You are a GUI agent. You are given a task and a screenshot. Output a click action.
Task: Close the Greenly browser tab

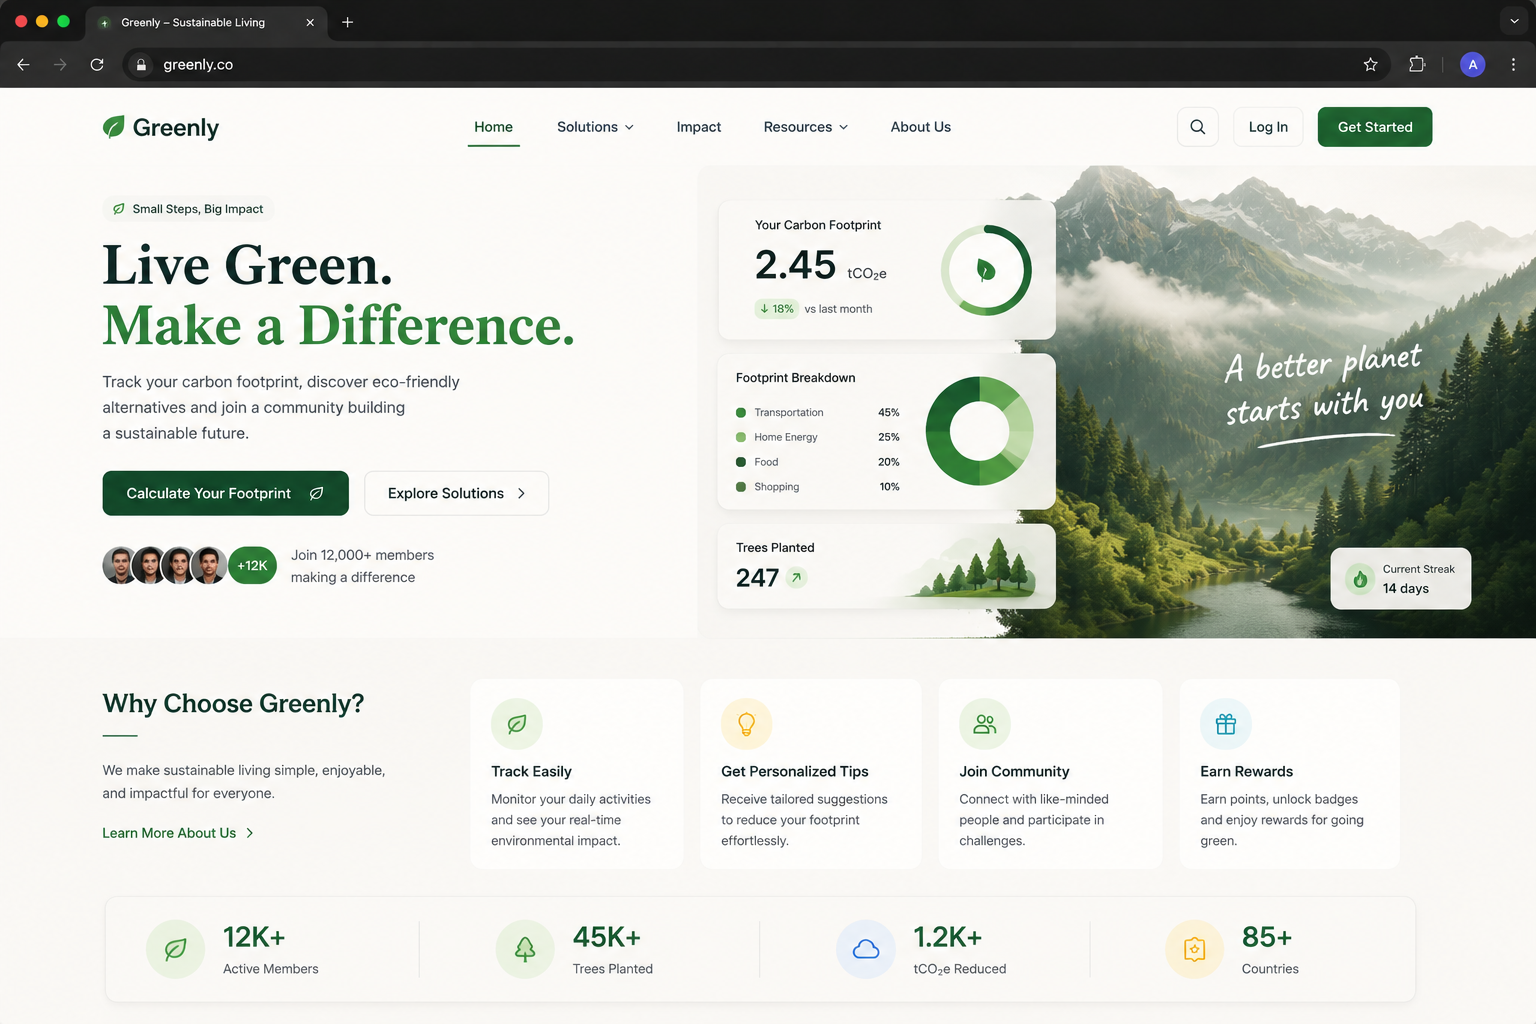pyautogui.click(x=310, y=22)
